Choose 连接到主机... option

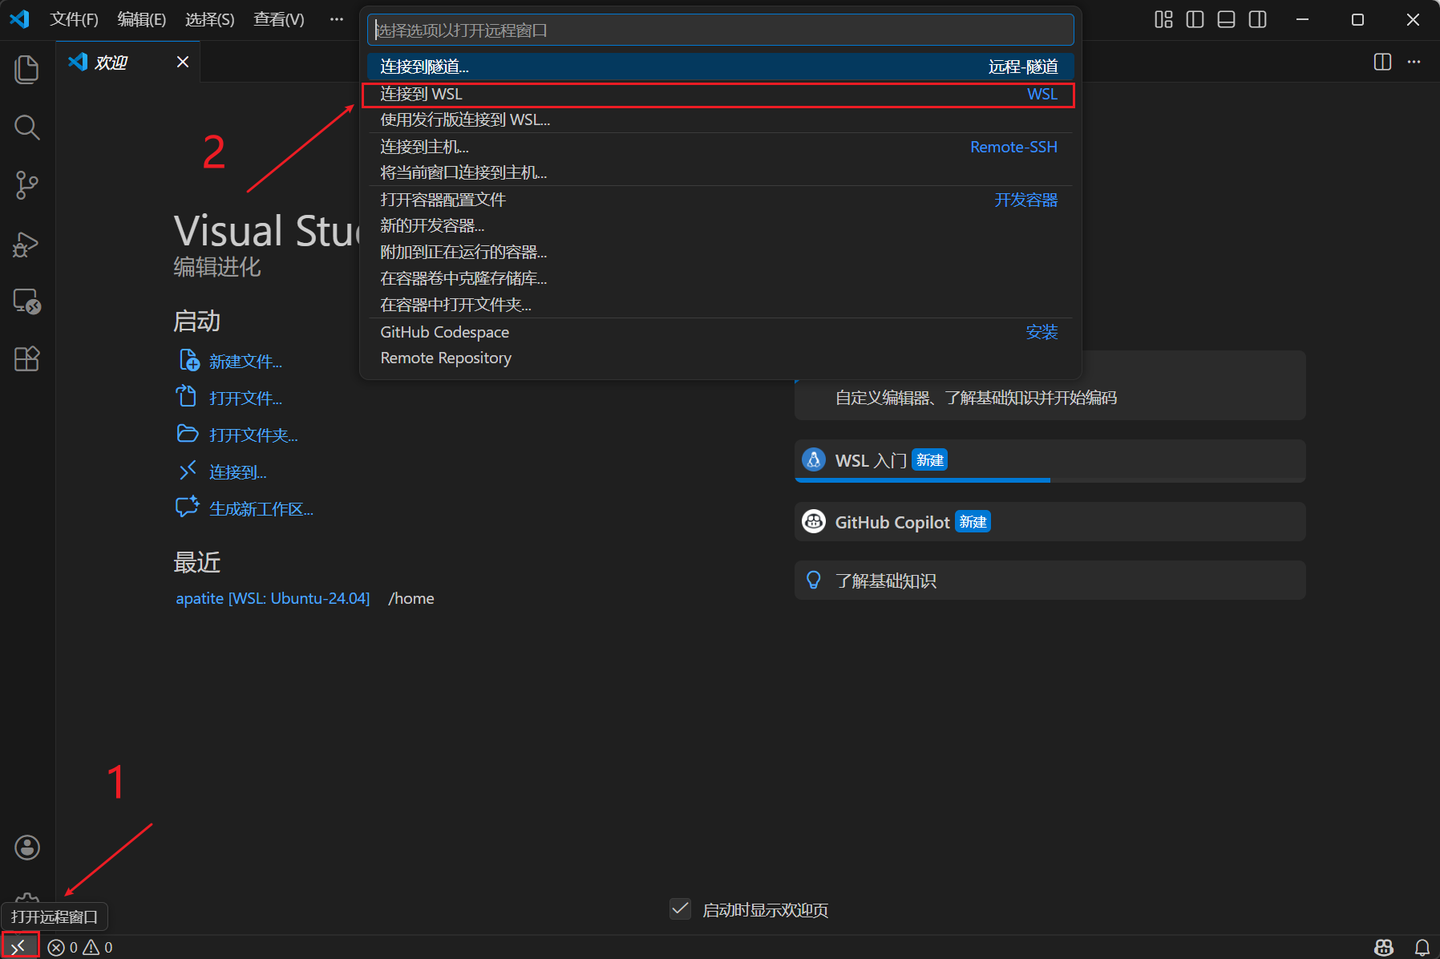(720, 147)
